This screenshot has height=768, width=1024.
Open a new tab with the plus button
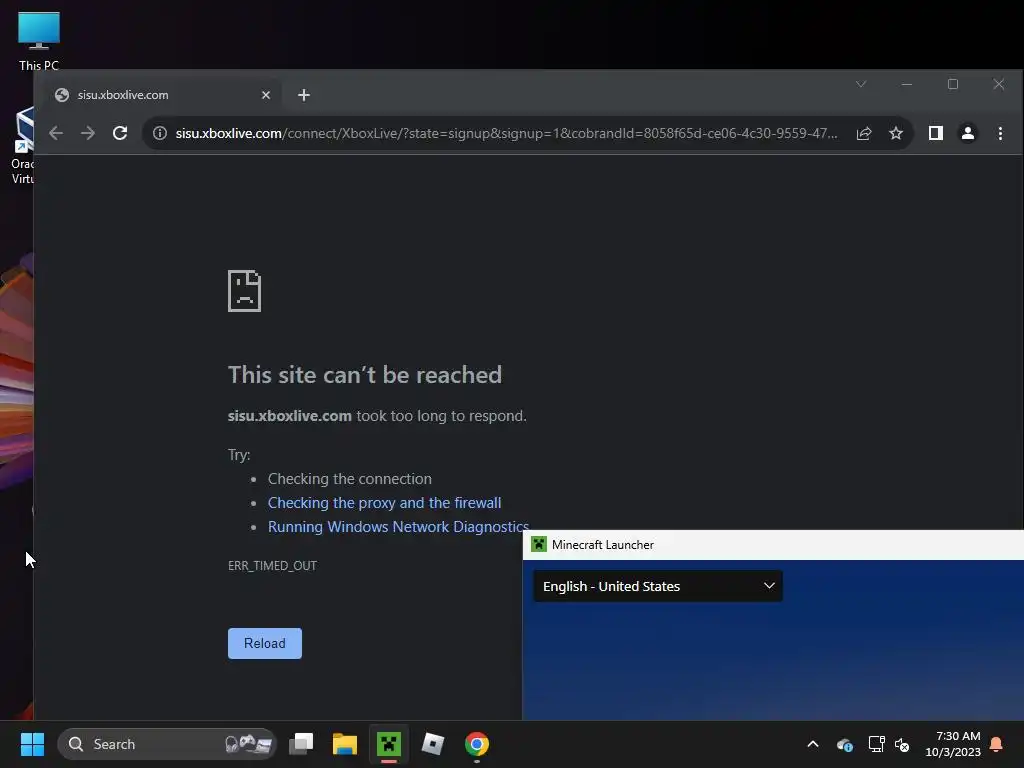[x=304, y=95]
